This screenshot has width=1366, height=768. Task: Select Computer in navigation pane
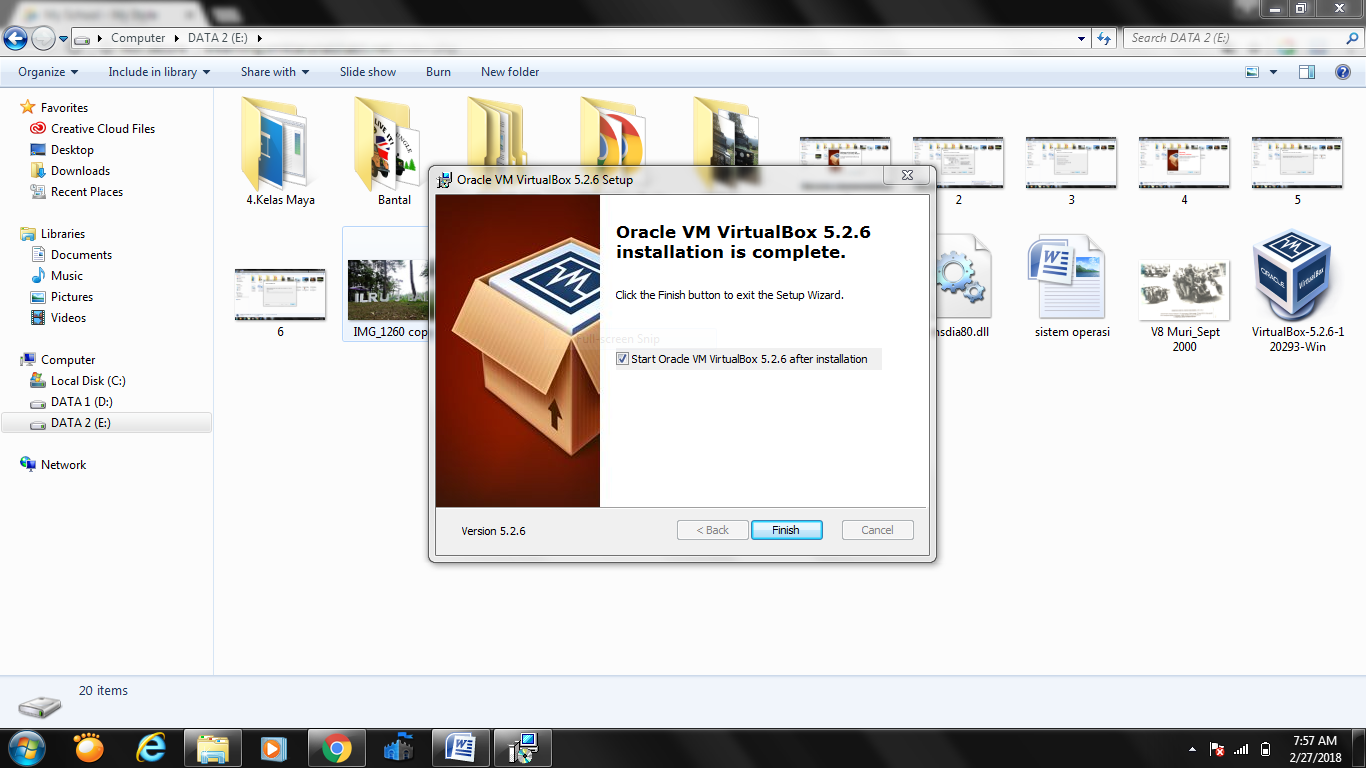[68, 360]
